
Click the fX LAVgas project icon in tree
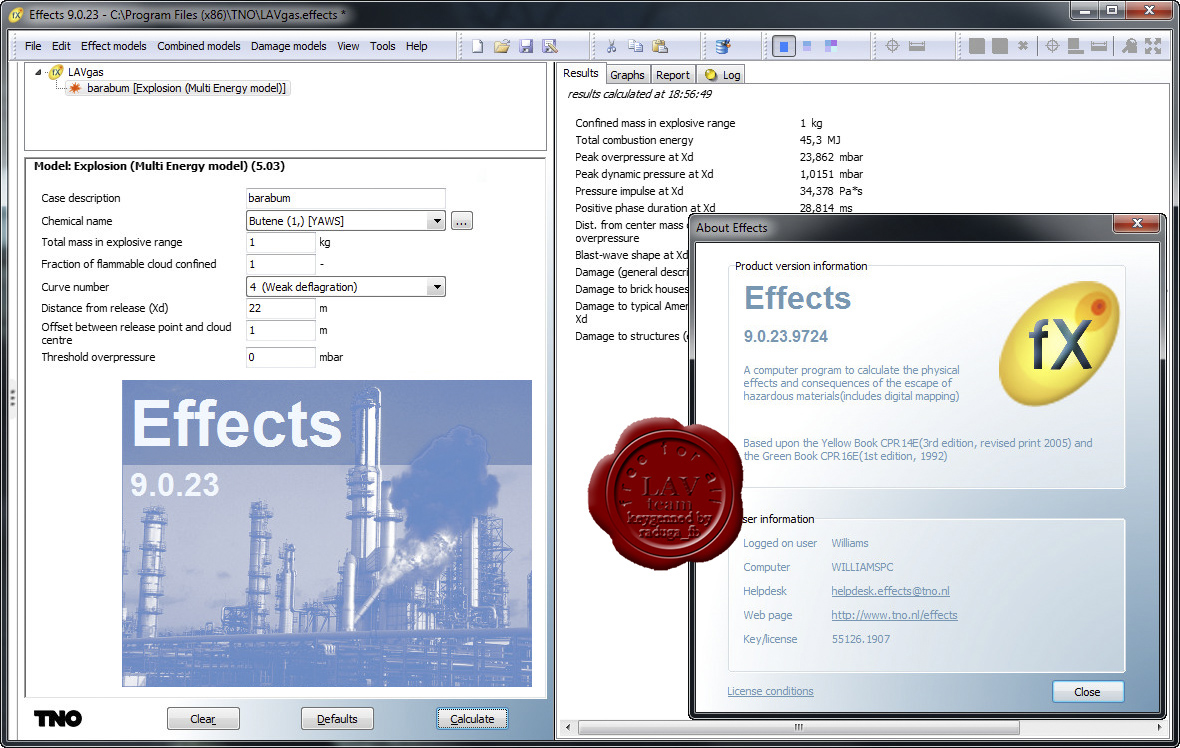click(x=55, y=72)
